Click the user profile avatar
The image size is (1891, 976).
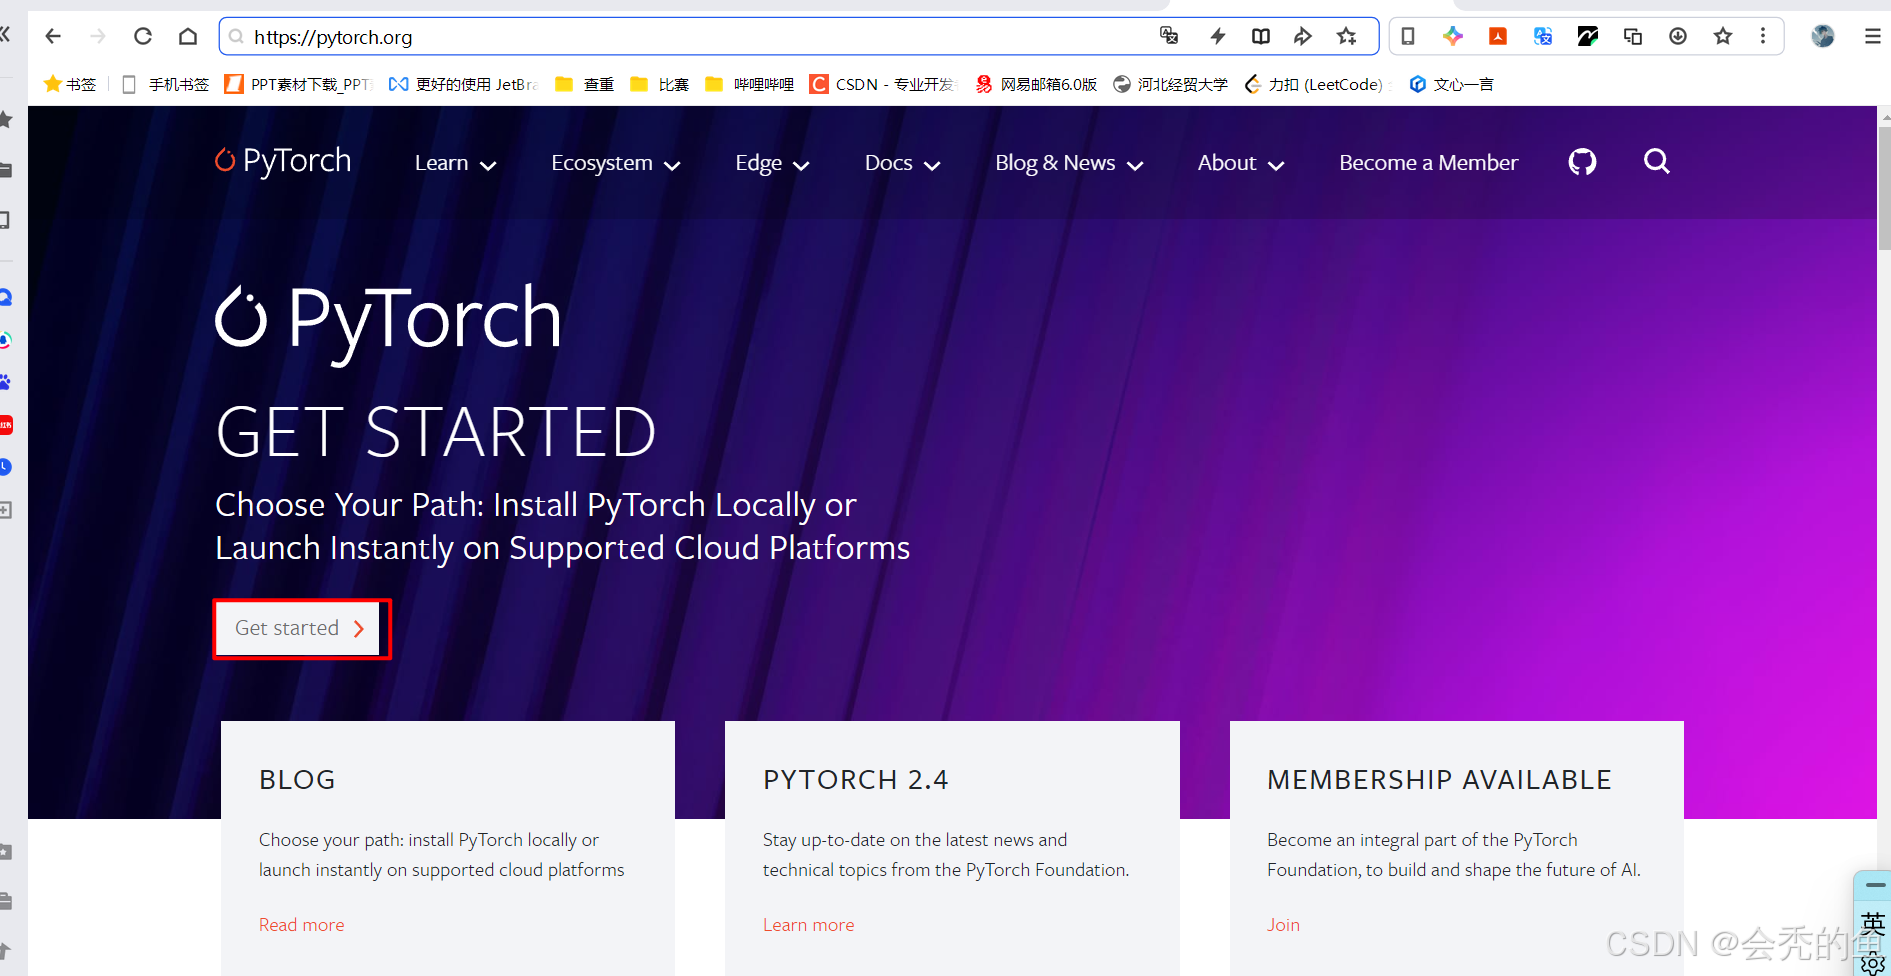tap(1823, 36)
